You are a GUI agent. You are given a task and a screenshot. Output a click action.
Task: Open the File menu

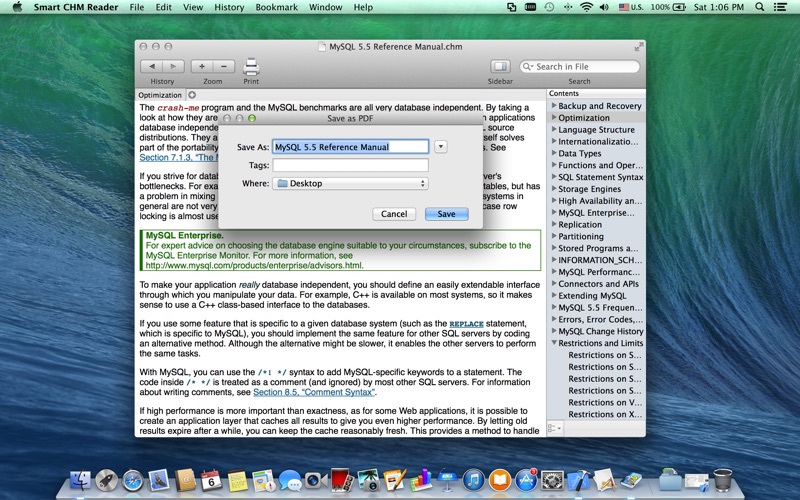[x=136, y=7]
